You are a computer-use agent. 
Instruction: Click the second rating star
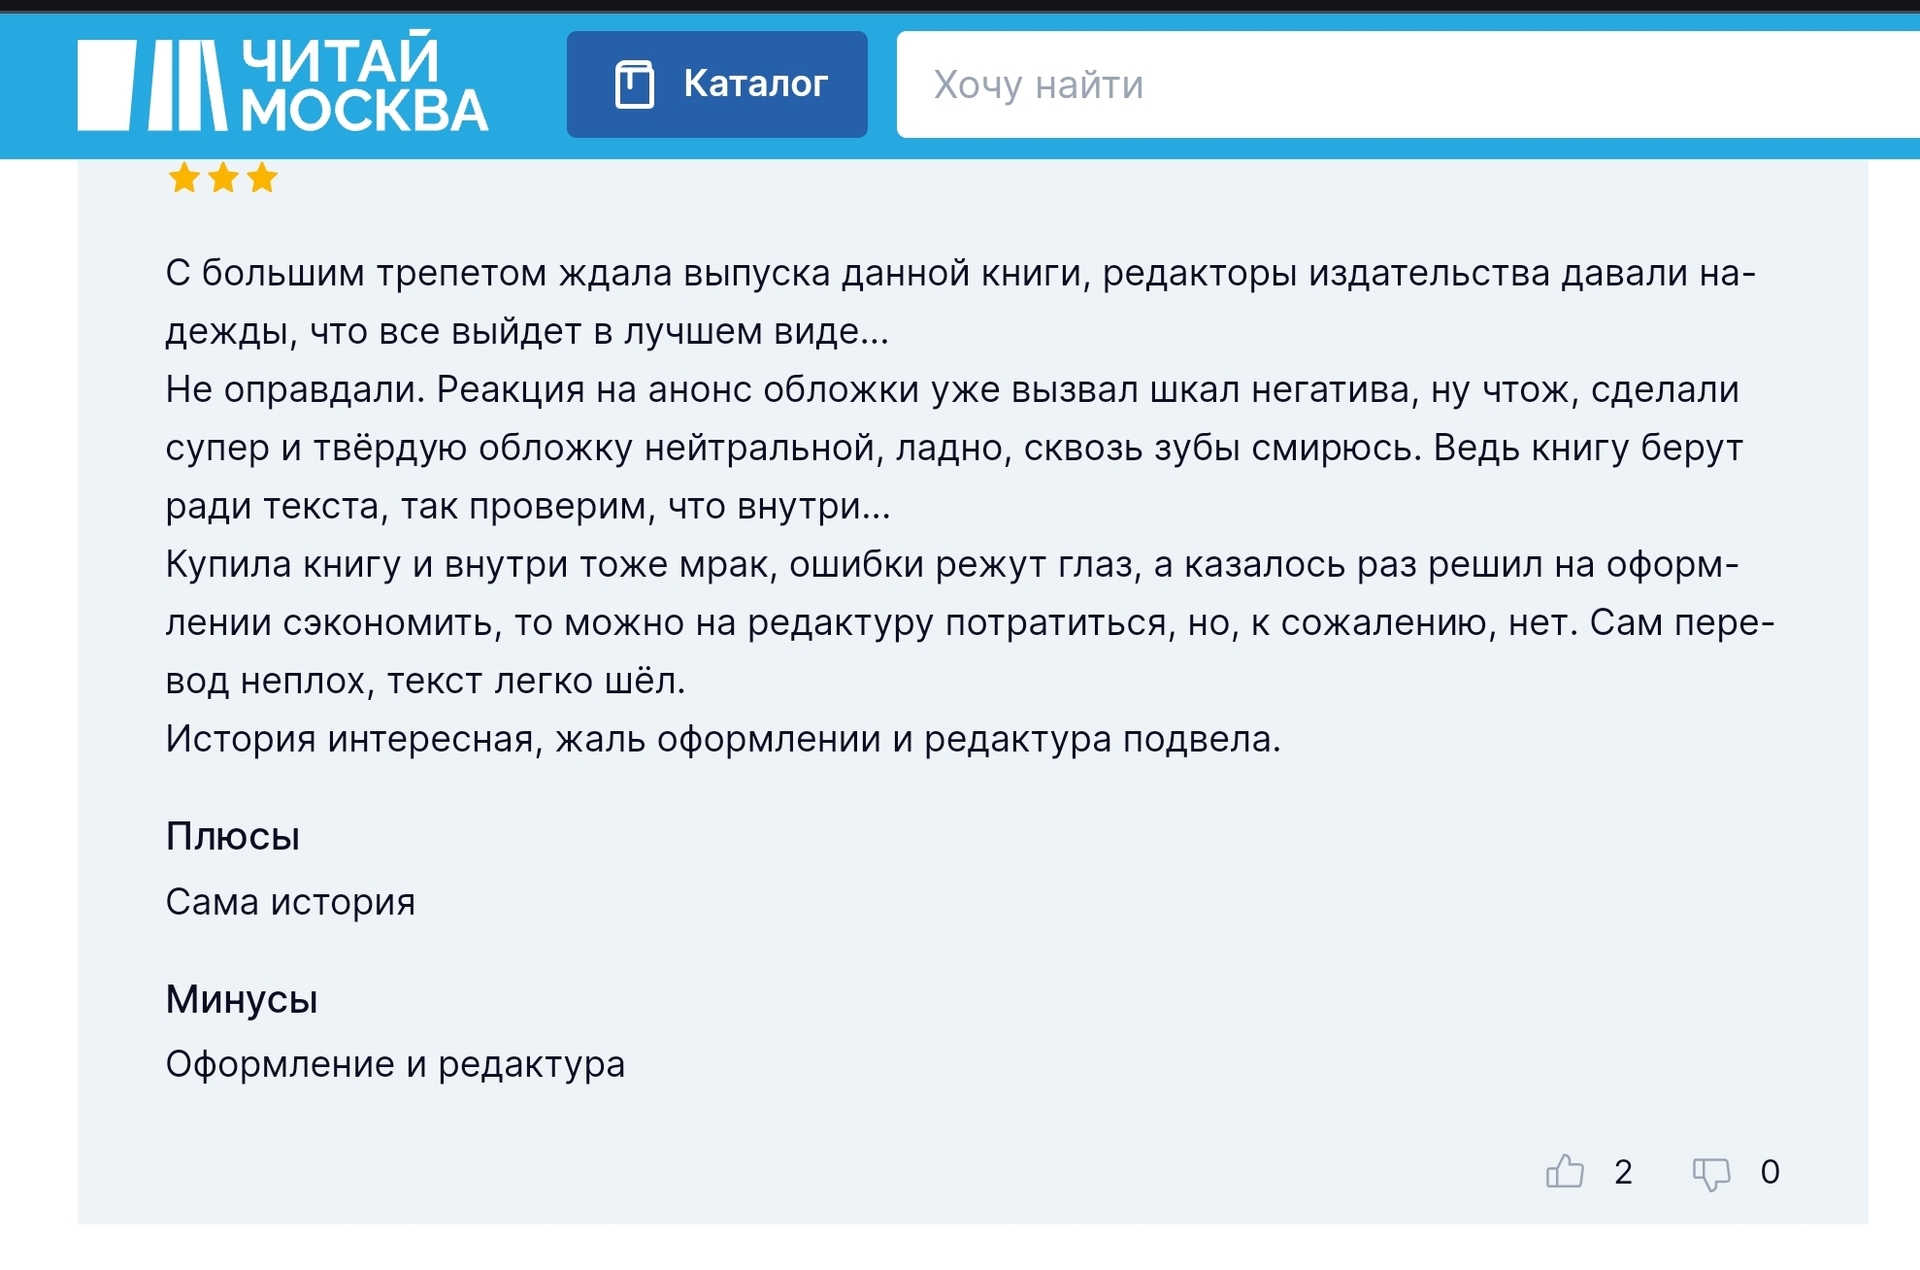223,179
